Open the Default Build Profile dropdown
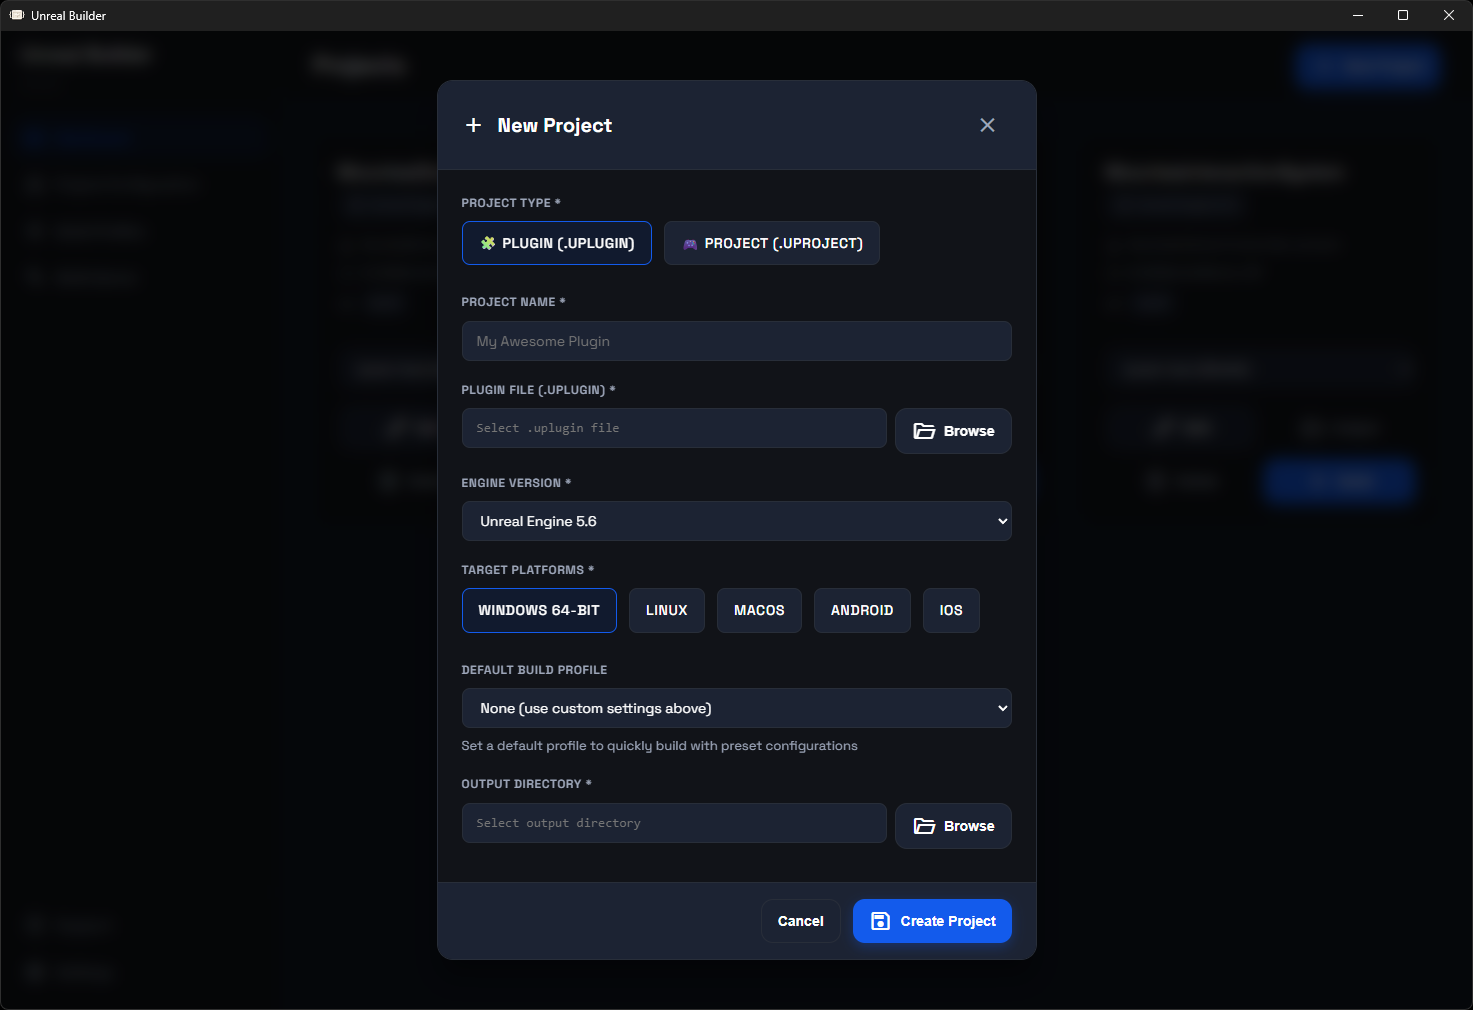The height and width of the screenshot is (1010, 1473). pyautogui.click(x=736, y=708)
